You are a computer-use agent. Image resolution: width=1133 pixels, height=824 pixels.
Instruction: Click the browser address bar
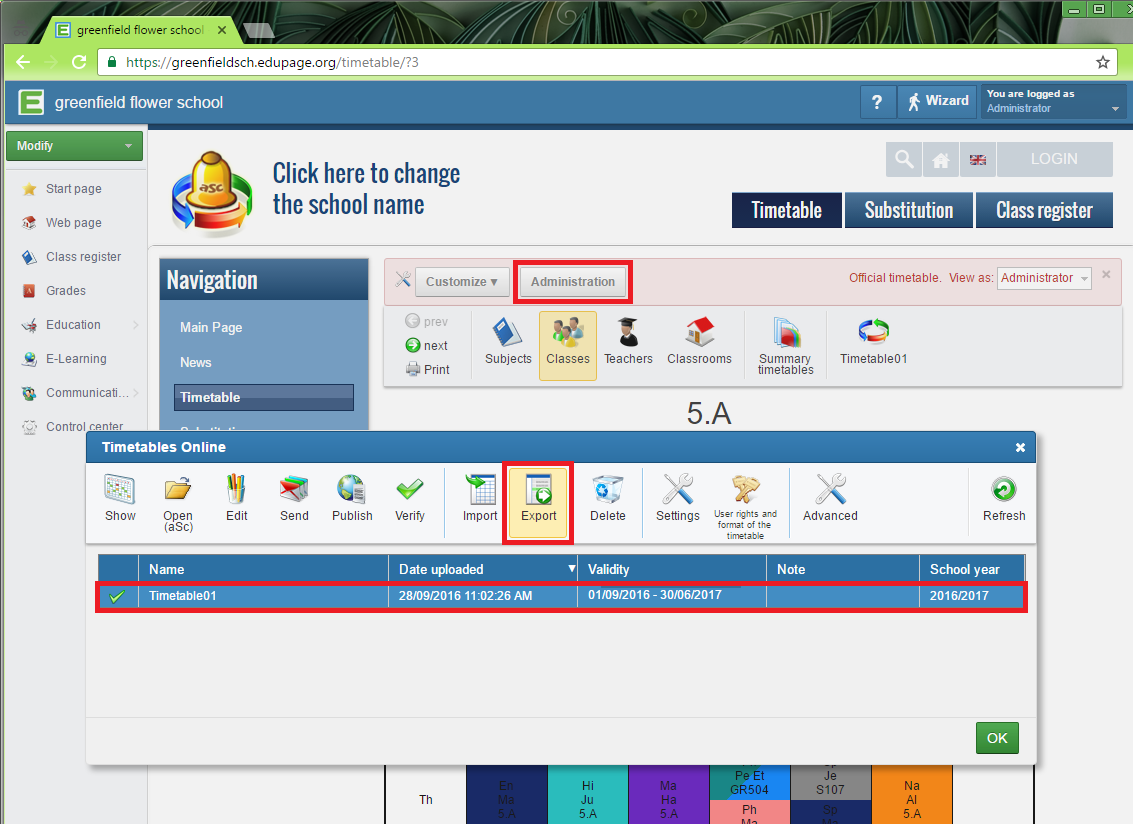(x=607, y=62)
